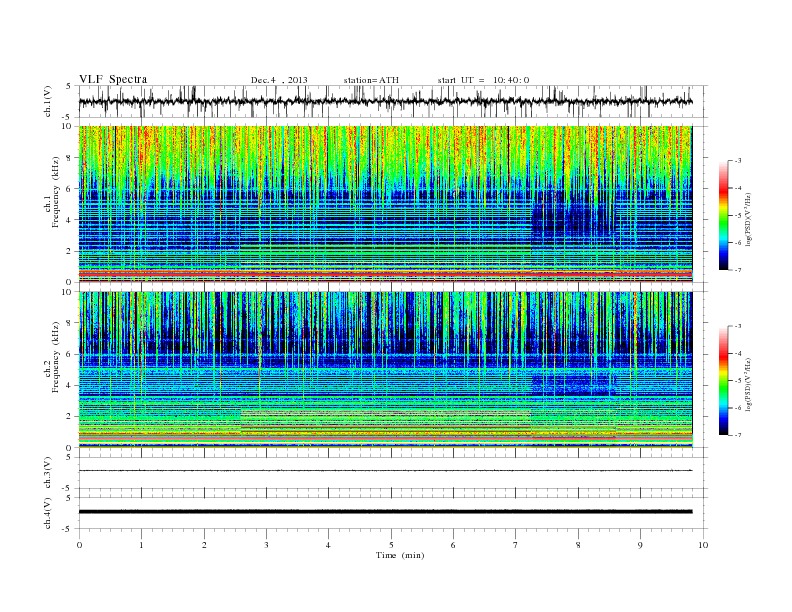Click the "Time (min)" x-axis label
The width and height of the screenshot is (792, 612).
pos(400,555)
